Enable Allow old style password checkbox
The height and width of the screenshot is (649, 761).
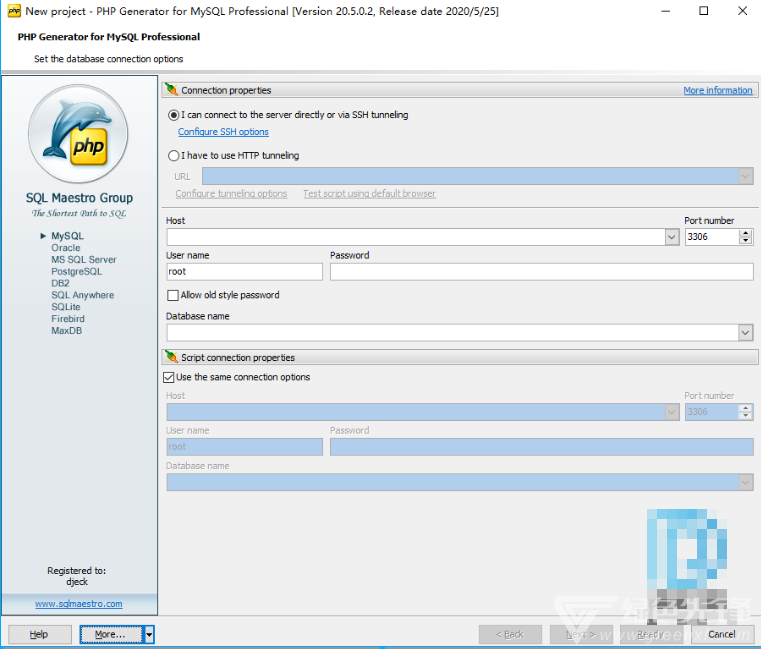click(x=172, y=295)
